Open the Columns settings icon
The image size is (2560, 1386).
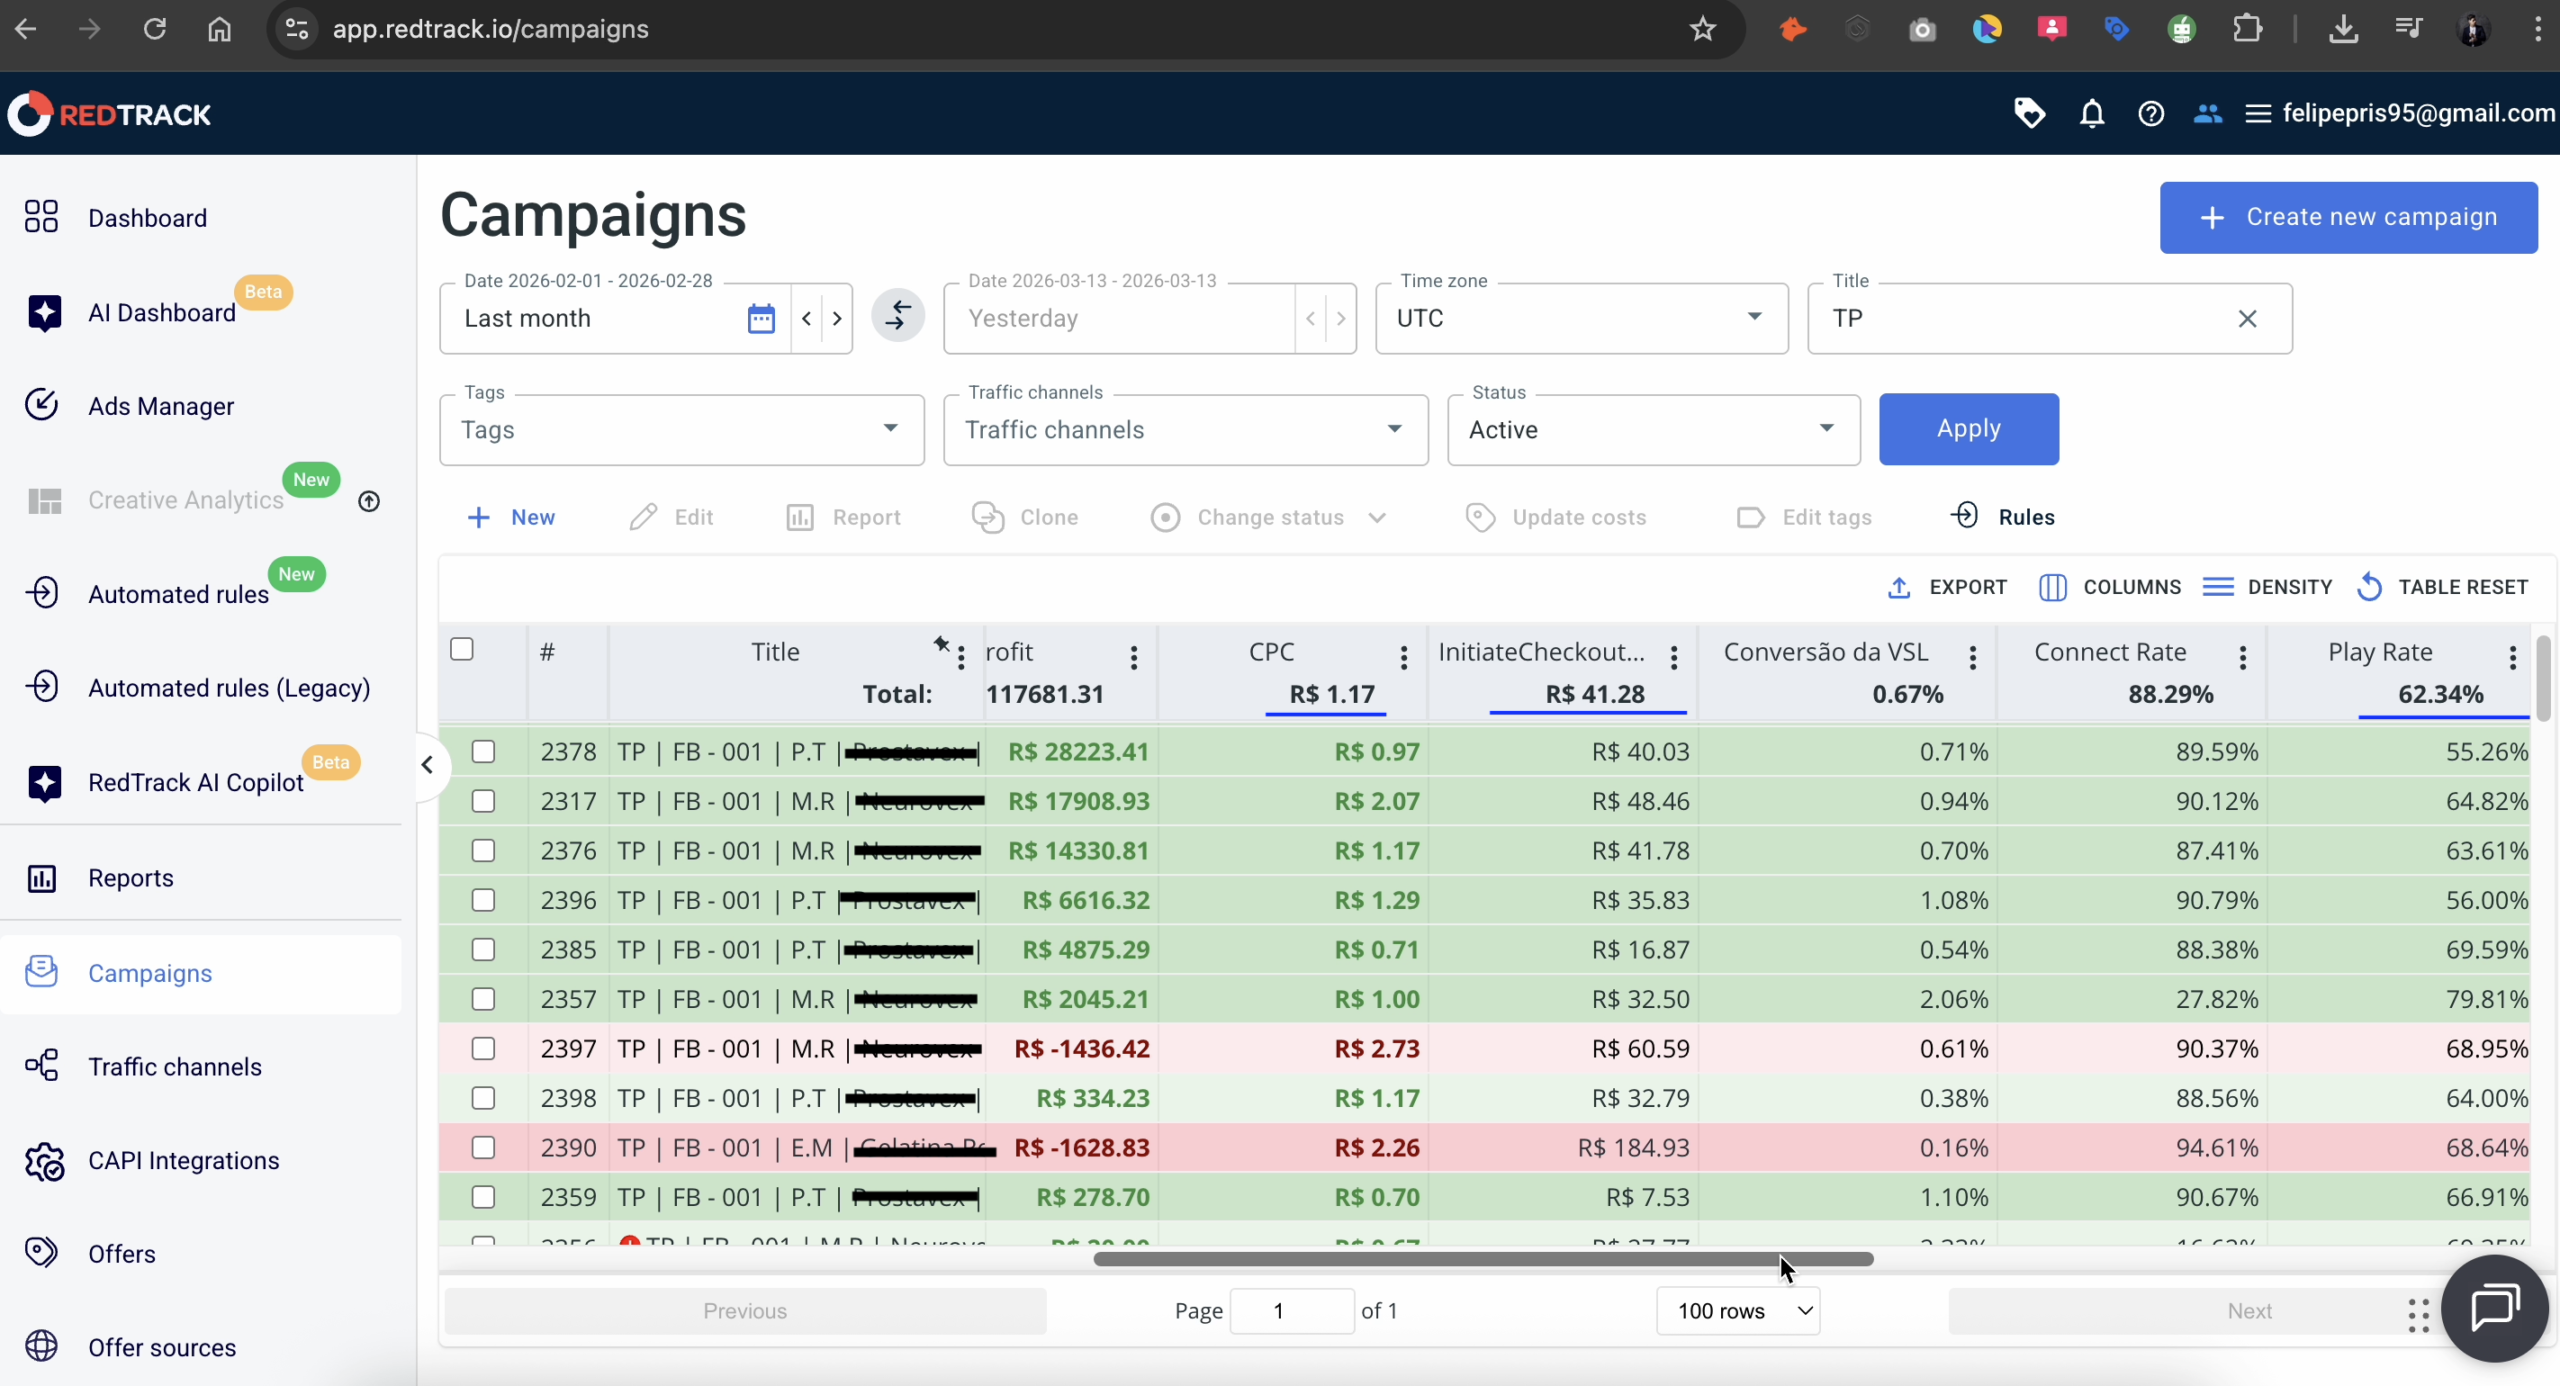[x=2052, y=587]
